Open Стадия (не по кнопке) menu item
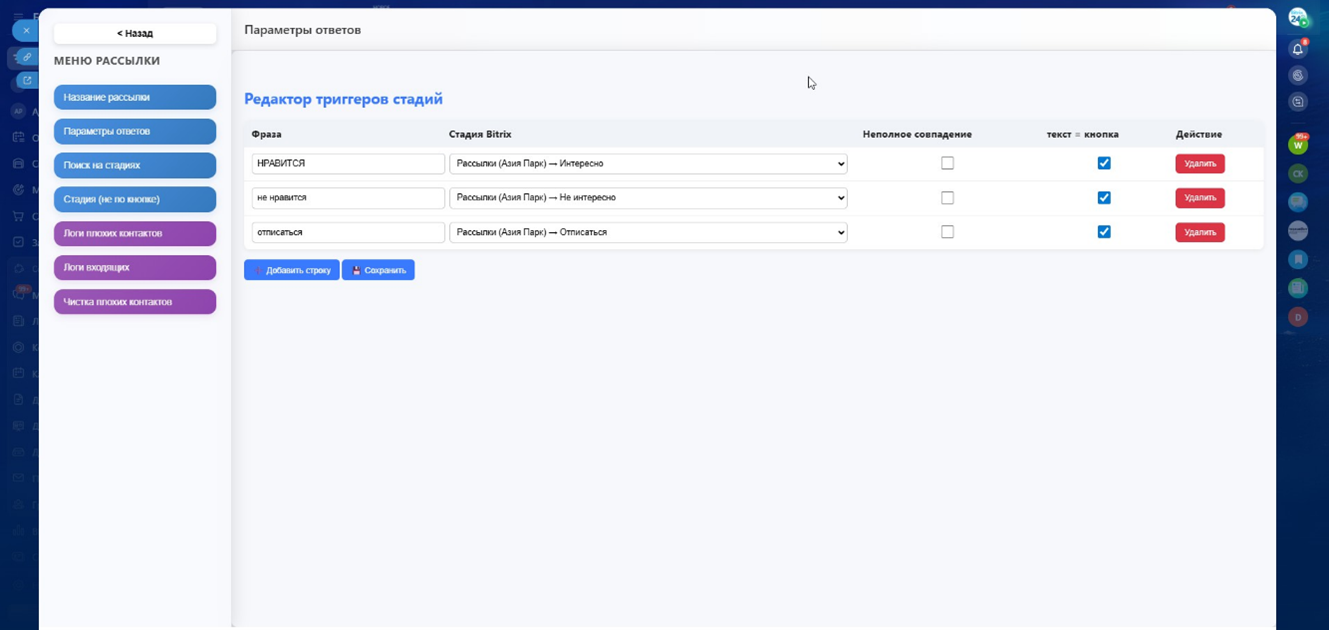1329x630 pixels. click(x=135, y=199)
